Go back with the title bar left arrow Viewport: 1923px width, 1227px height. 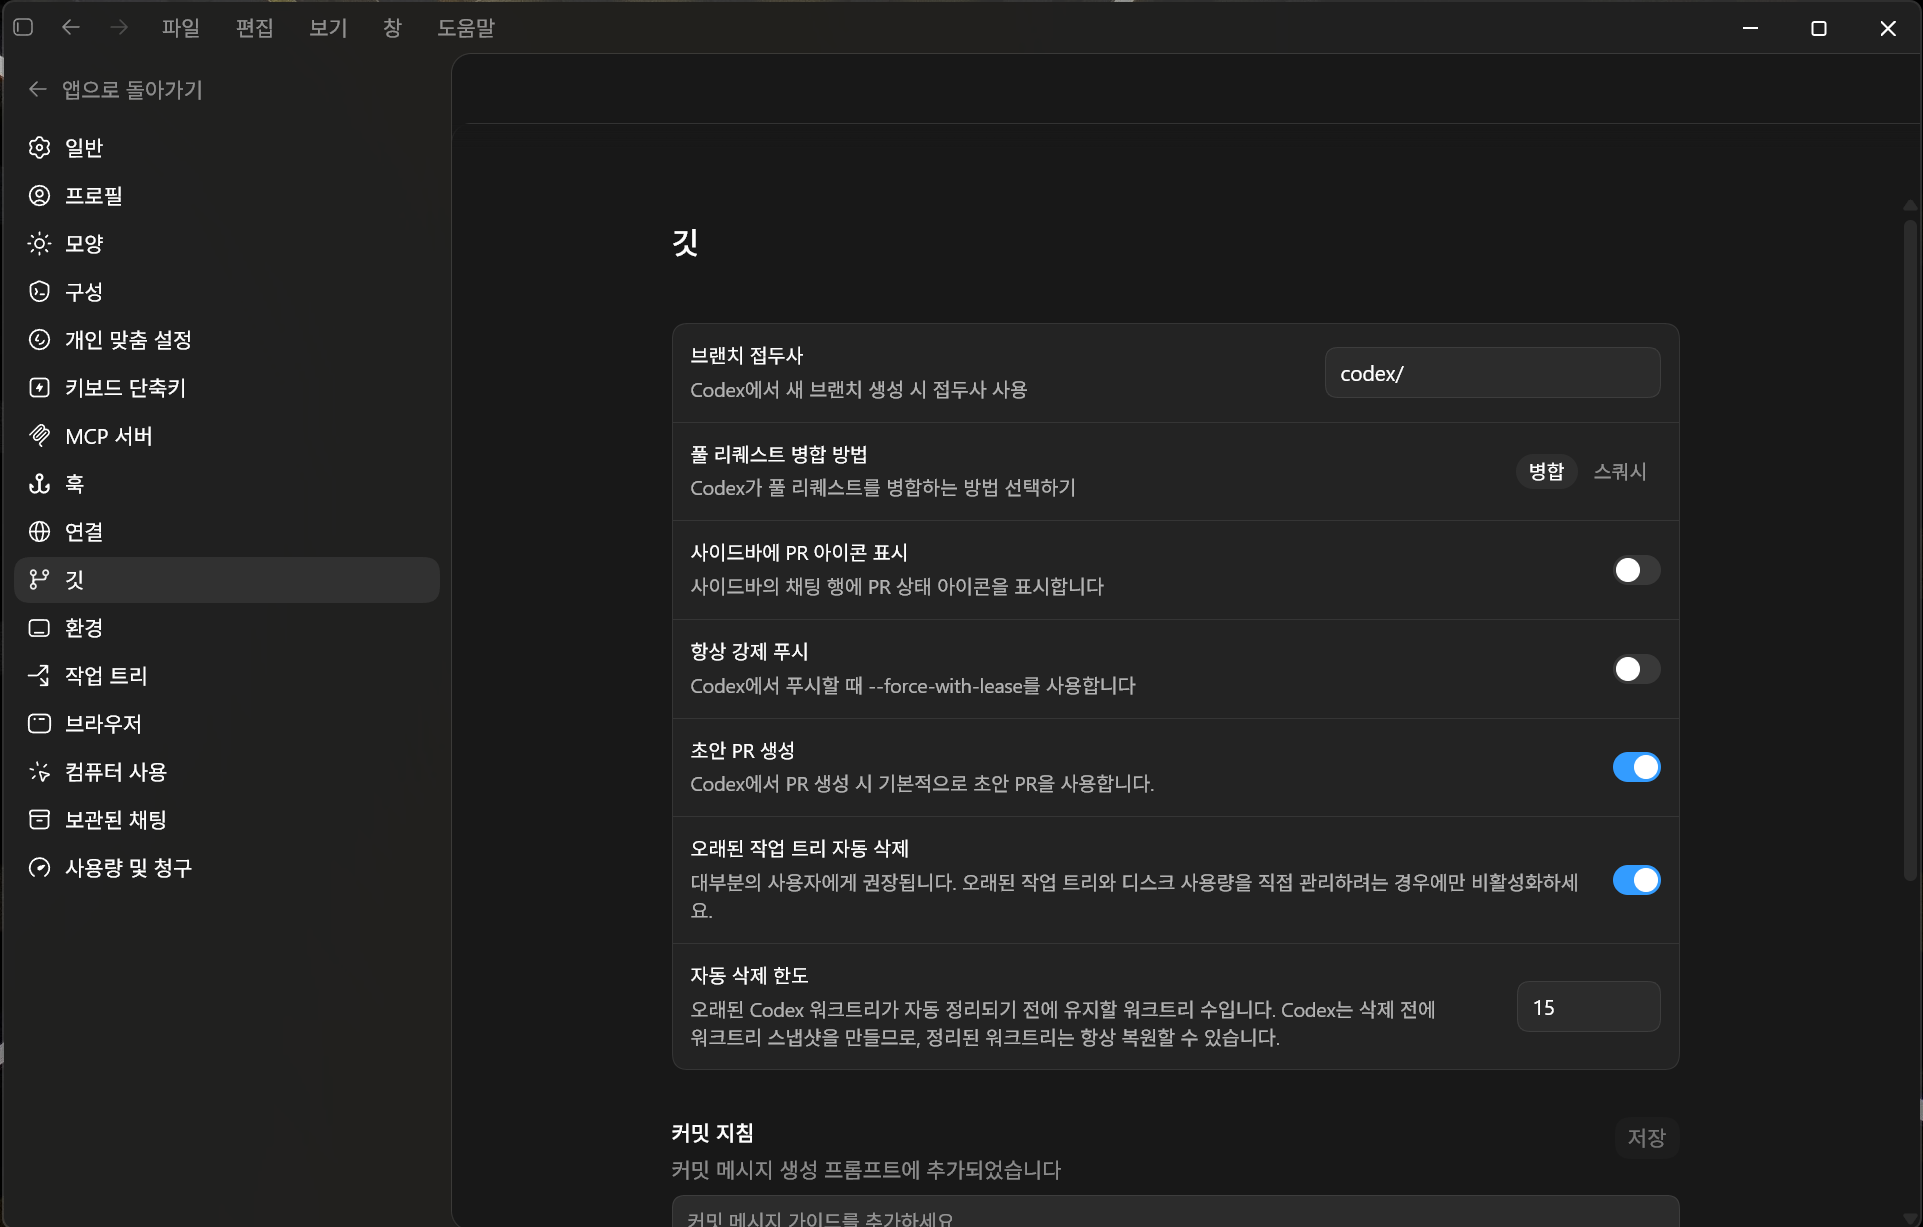point(71,28)
